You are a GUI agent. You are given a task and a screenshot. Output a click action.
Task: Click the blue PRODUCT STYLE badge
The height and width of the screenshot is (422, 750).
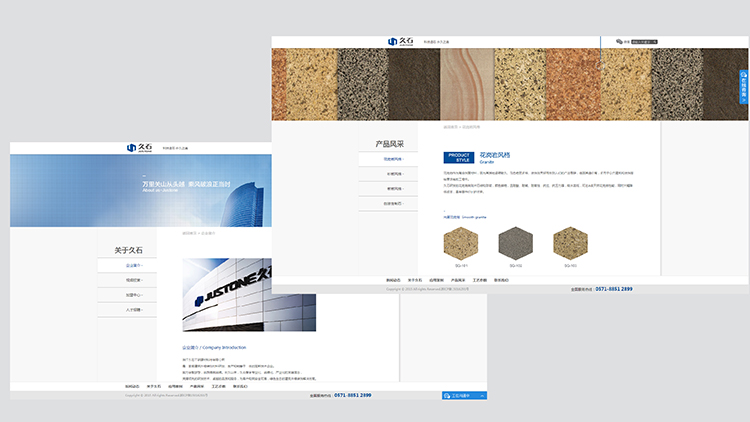458,157
